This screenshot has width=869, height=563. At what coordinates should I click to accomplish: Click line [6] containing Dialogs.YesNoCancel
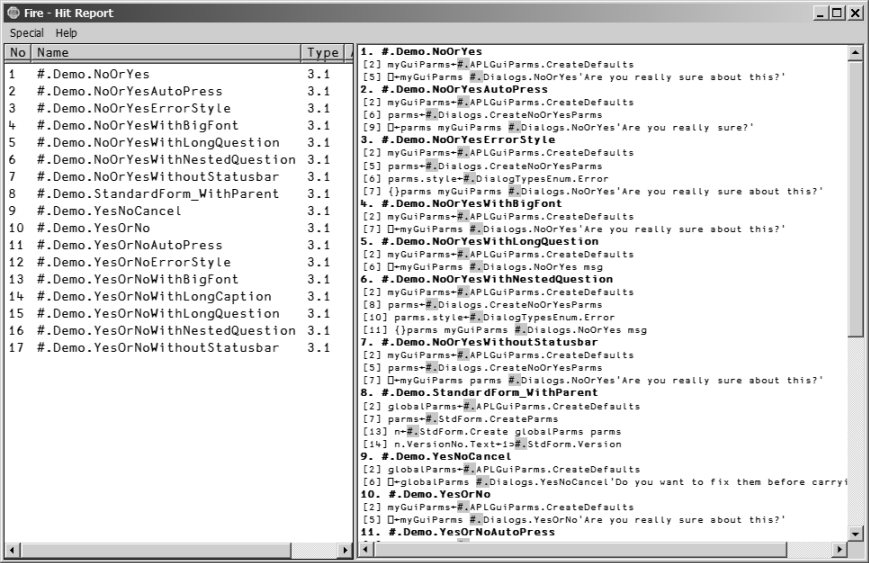[605, 482]
